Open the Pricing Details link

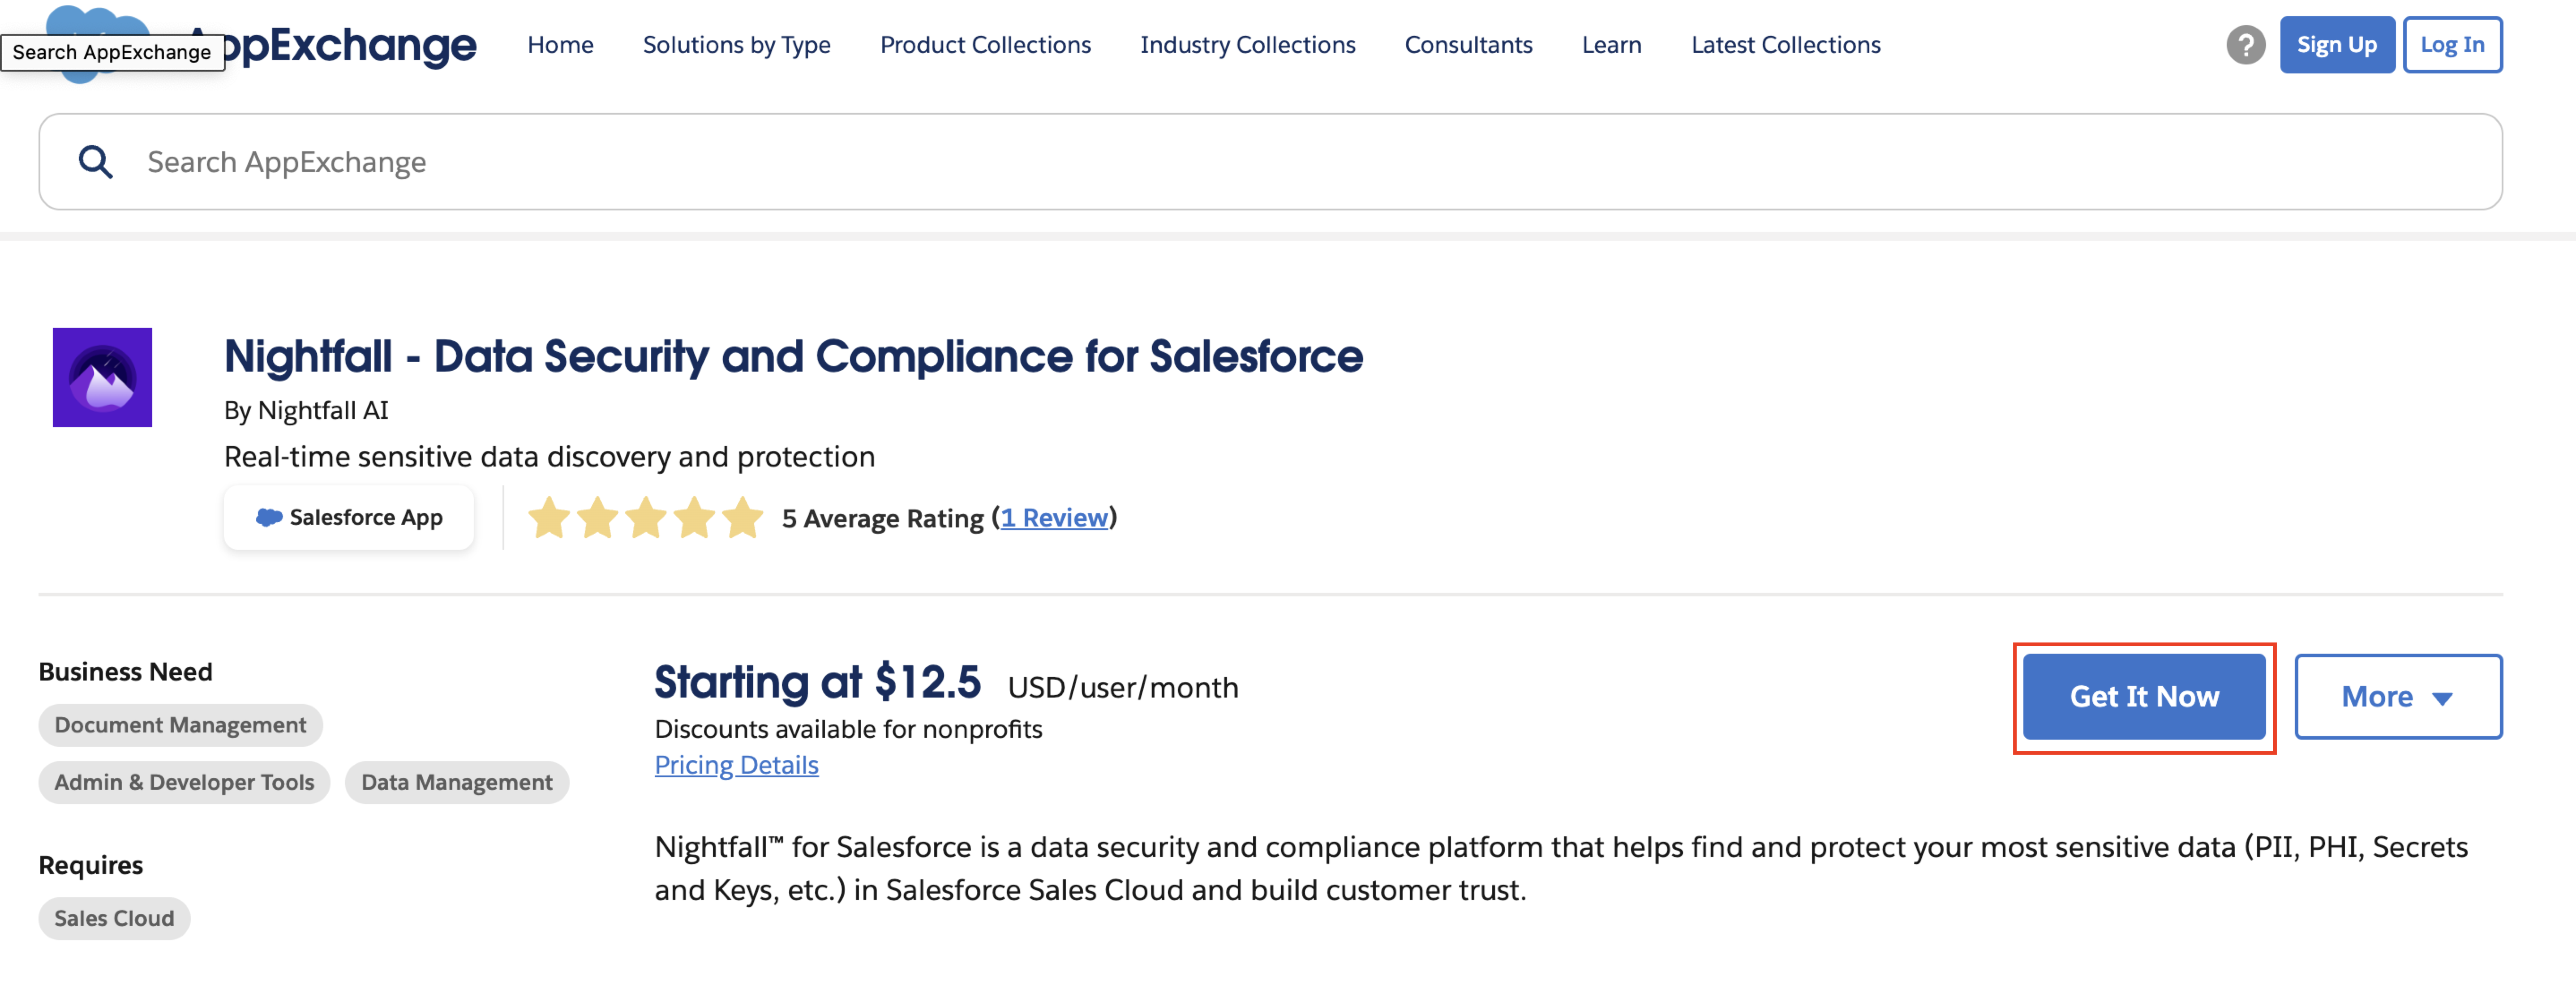[736, 765]
